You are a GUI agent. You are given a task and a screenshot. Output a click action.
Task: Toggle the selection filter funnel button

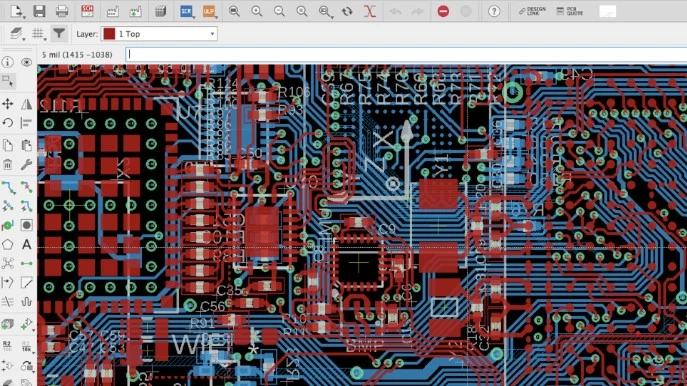[x=59, y=33]
